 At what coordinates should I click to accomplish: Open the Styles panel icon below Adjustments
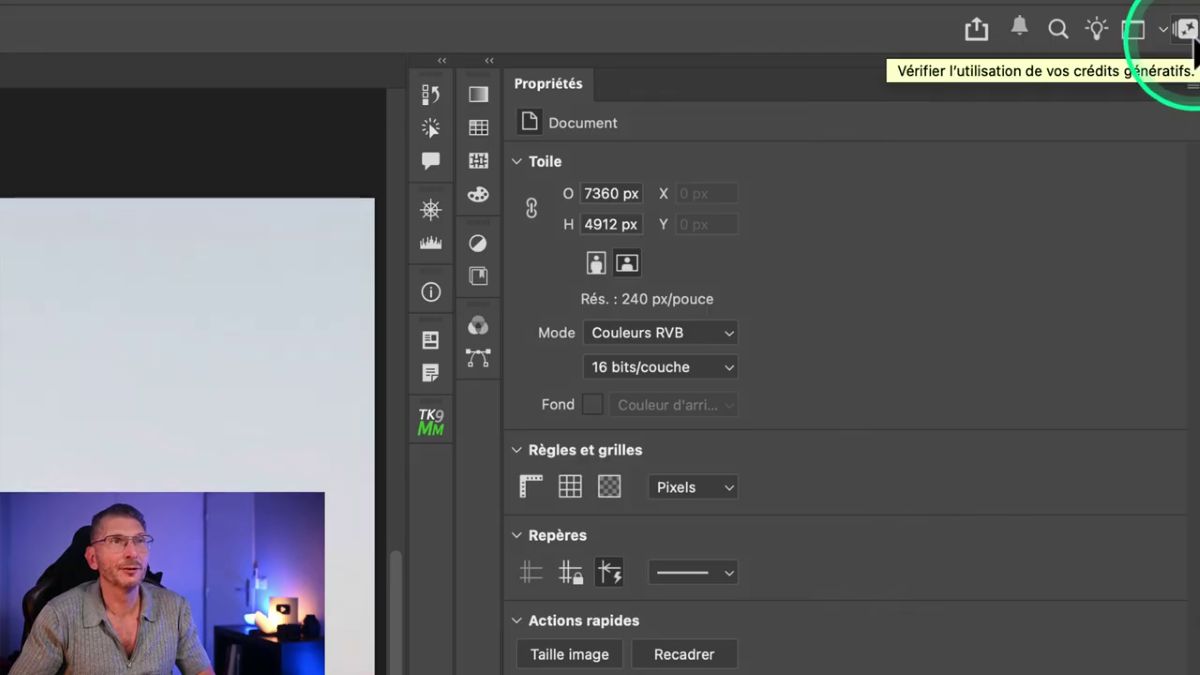(x=479, y=276)
